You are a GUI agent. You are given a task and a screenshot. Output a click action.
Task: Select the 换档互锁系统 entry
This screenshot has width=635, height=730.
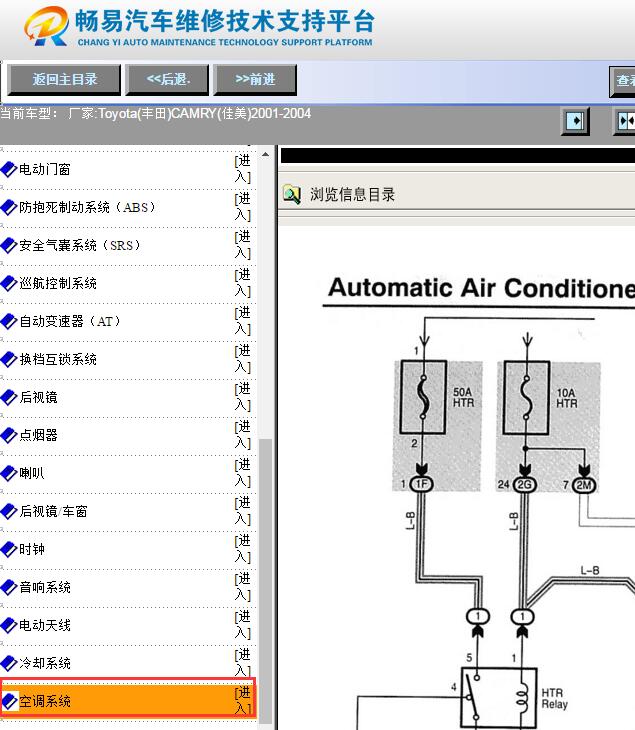pyautogui.click(x=58, y=359)
